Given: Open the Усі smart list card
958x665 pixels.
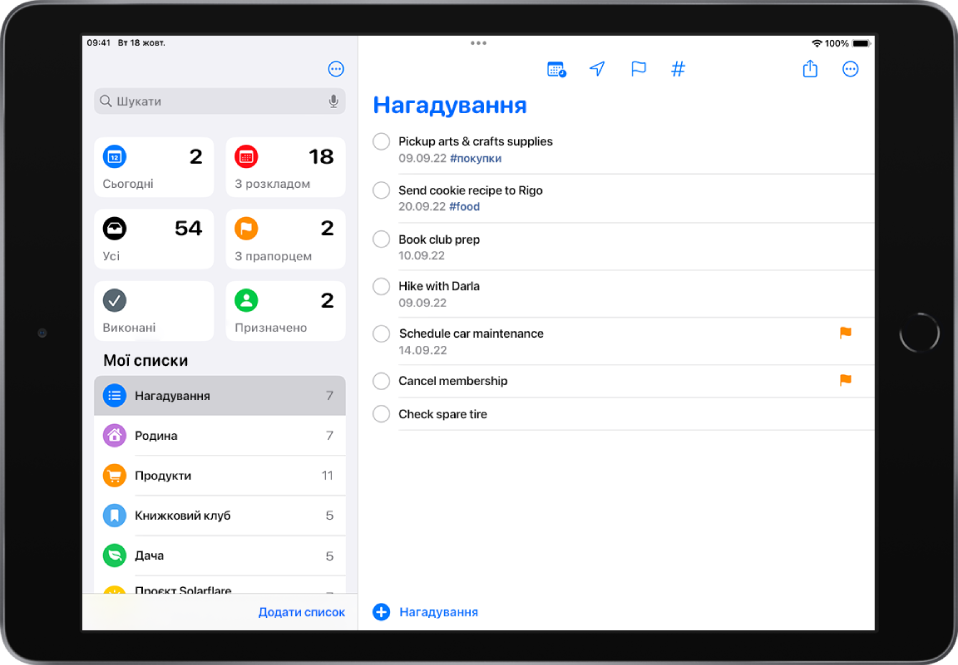Looking at the screenshot, I should pyautogui.click(x=154, y=239).
